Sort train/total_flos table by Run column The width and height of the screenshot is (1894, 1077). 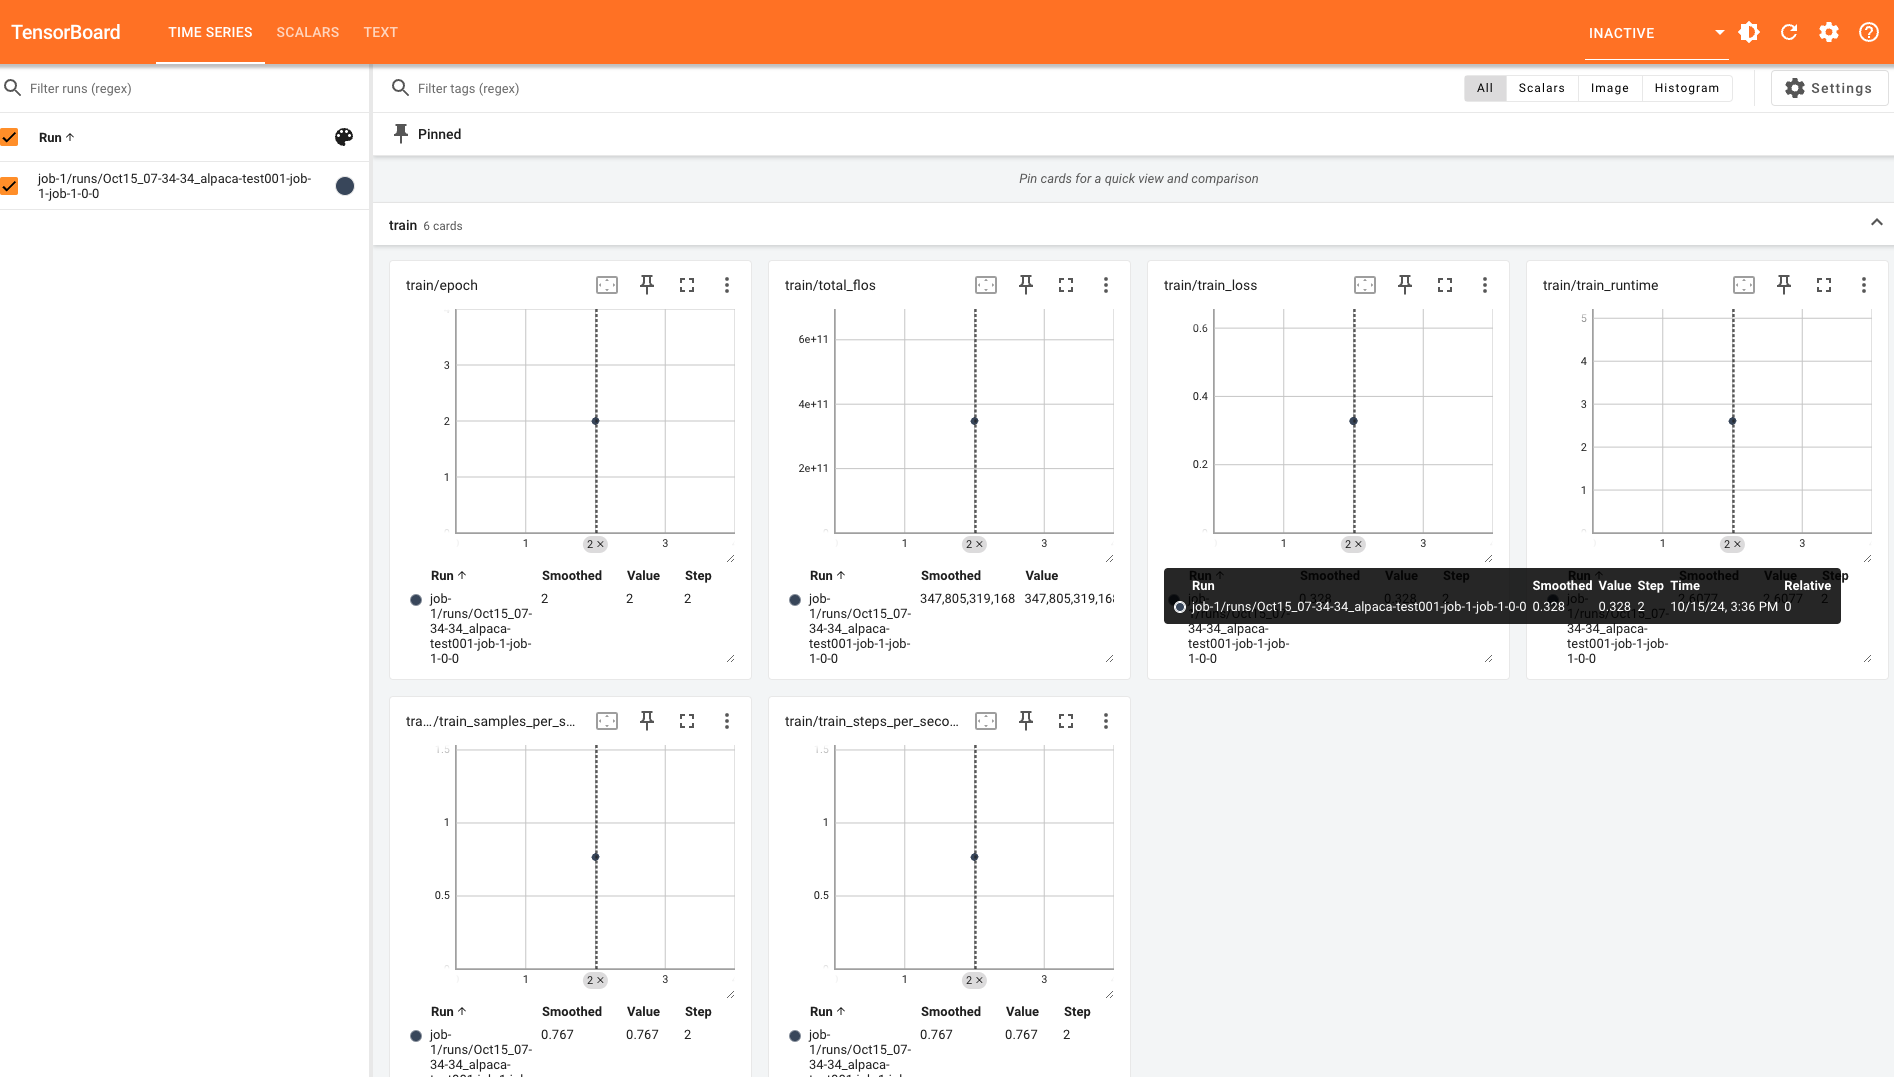coord(827,576)
